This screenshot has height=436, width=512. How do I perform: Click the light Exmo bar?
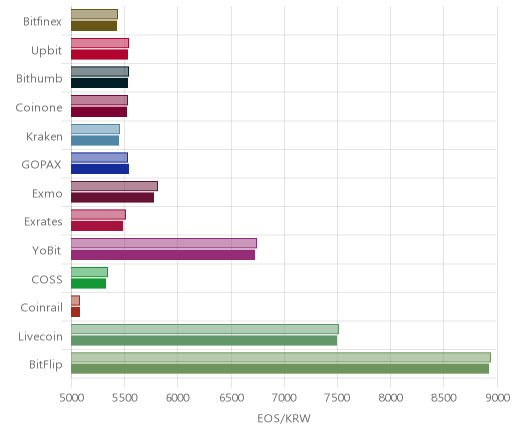coord(114,186)
